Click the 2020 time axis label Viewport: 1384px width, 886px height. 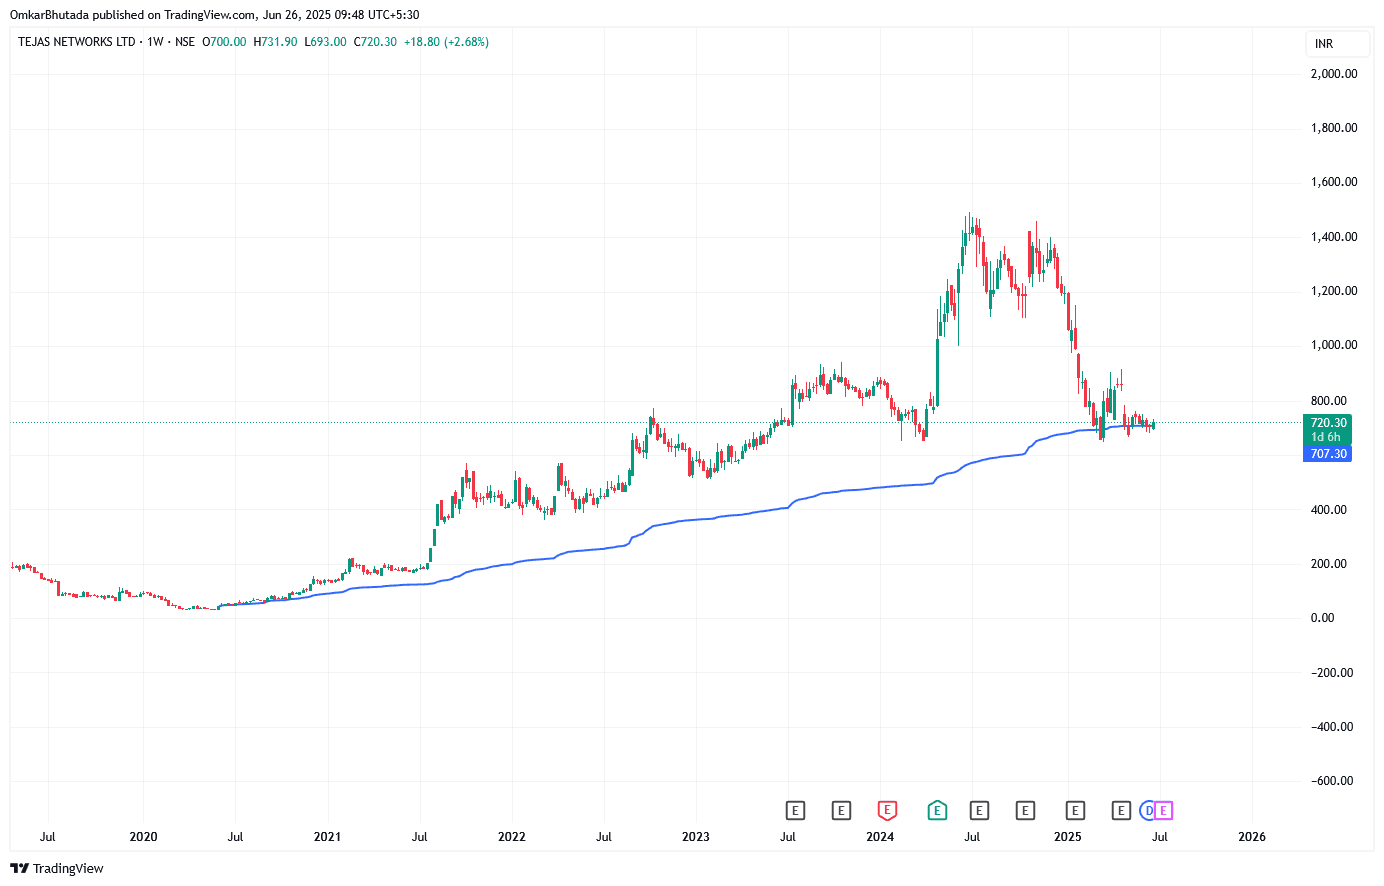pyautogui.click(x=143, y=837)
